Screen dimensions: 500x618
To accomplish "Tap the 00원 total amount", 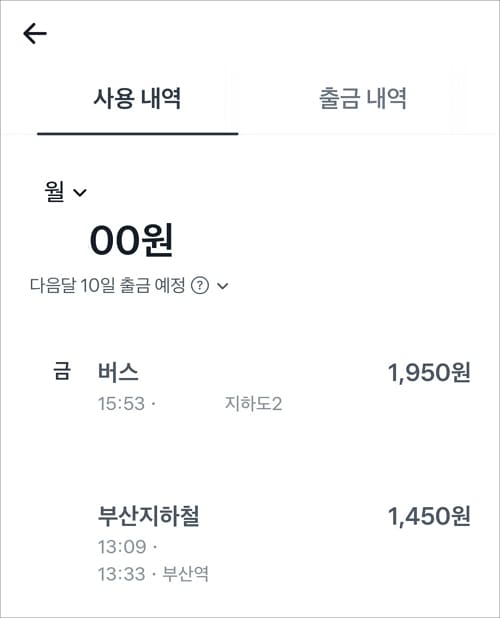I will pos(131,240).
